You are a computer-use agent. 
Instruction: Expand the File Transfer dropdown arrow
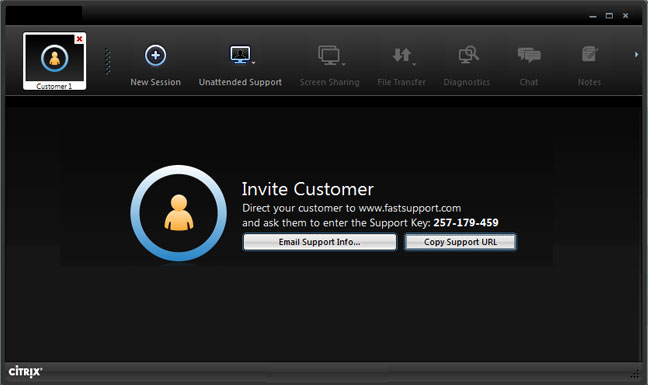click(x=414, y=64)
